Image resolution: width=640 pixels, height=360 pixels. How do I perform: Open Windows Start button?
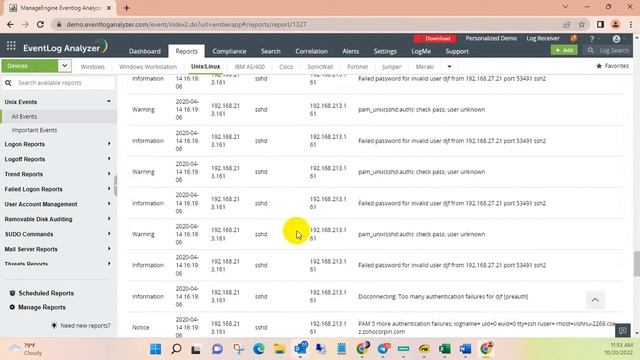pyautogui.click(x=156, y=349)
